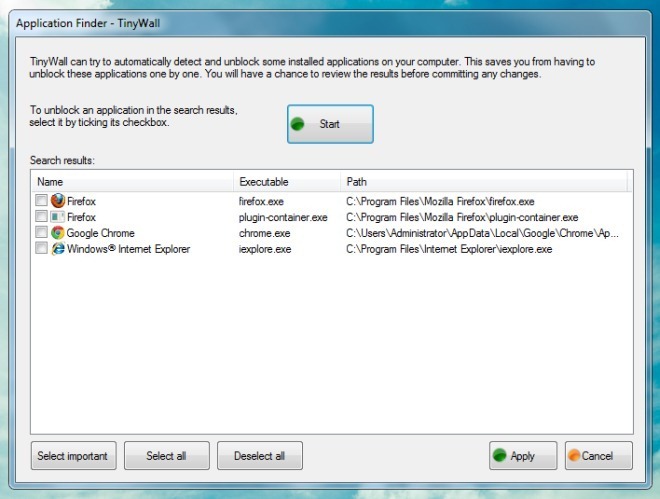Select the iexplore.exe executable cell
The image size is (660, 499).
pos(265,249)
